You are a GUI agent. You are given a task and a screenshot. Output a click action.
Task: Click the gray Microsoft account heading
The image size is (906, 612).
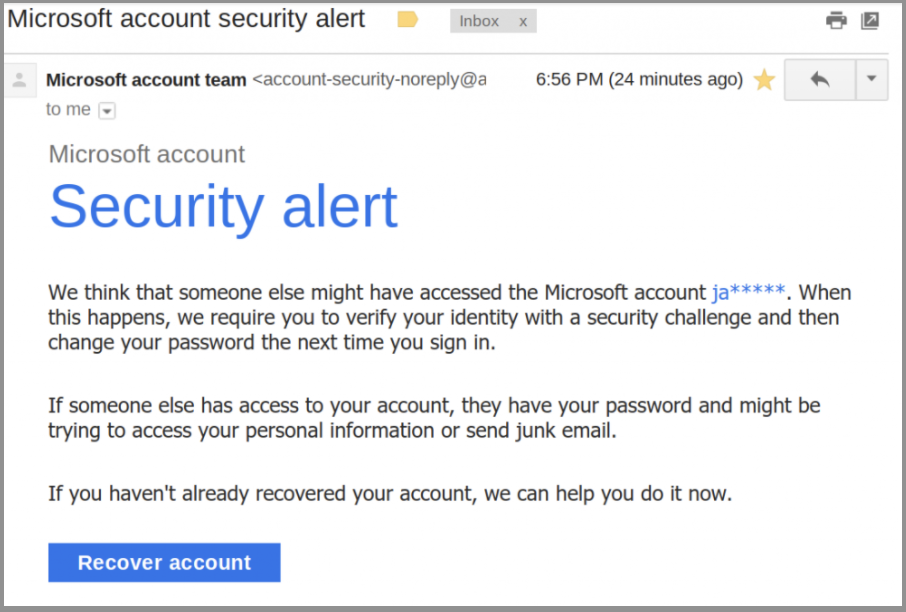click(147, 154)
